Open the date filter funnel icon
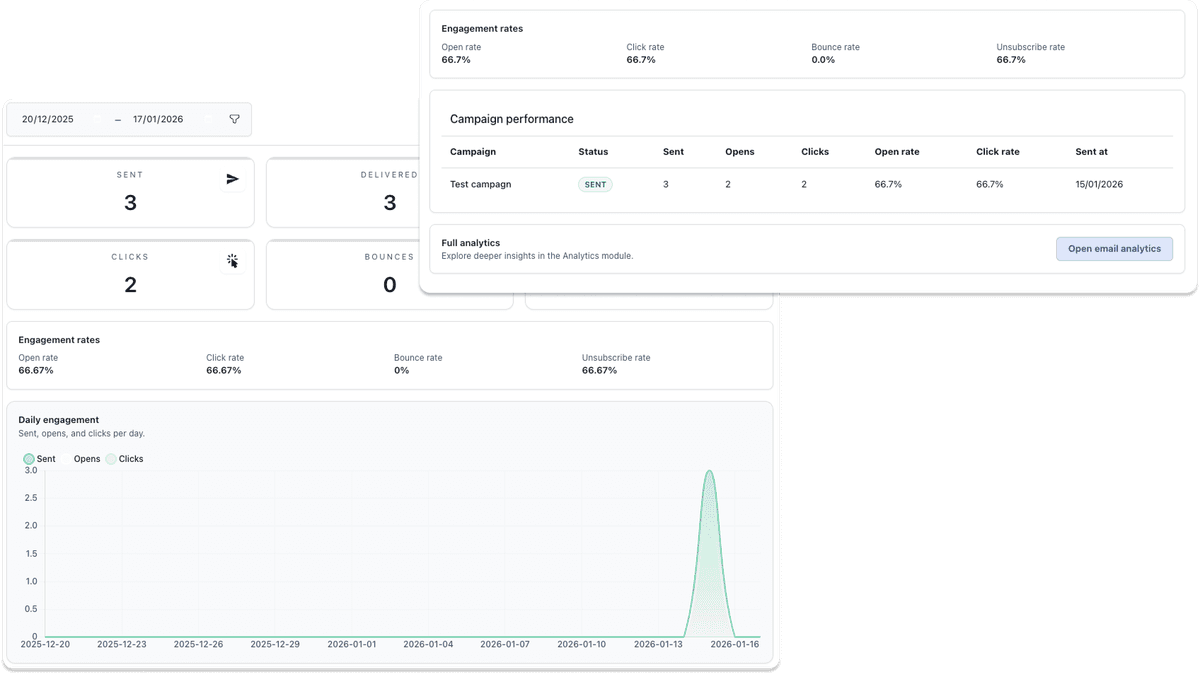The height and width of the screenshot is (674, 1200). pos(234,119)
